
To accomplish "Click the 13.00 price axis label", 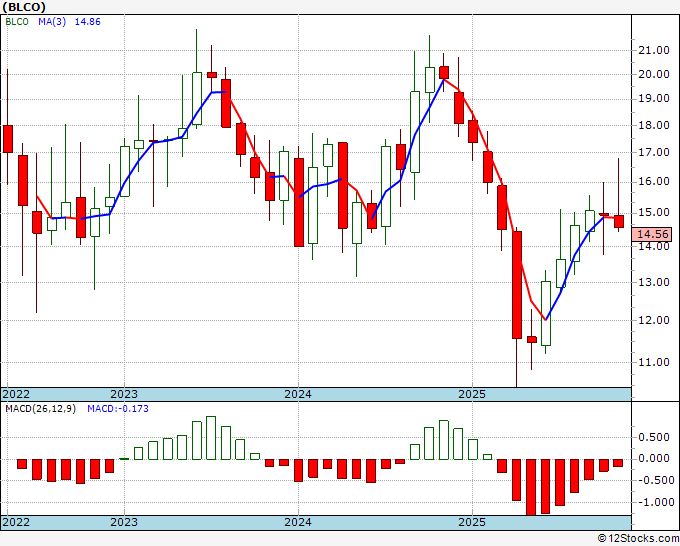I will coord(654,282).
